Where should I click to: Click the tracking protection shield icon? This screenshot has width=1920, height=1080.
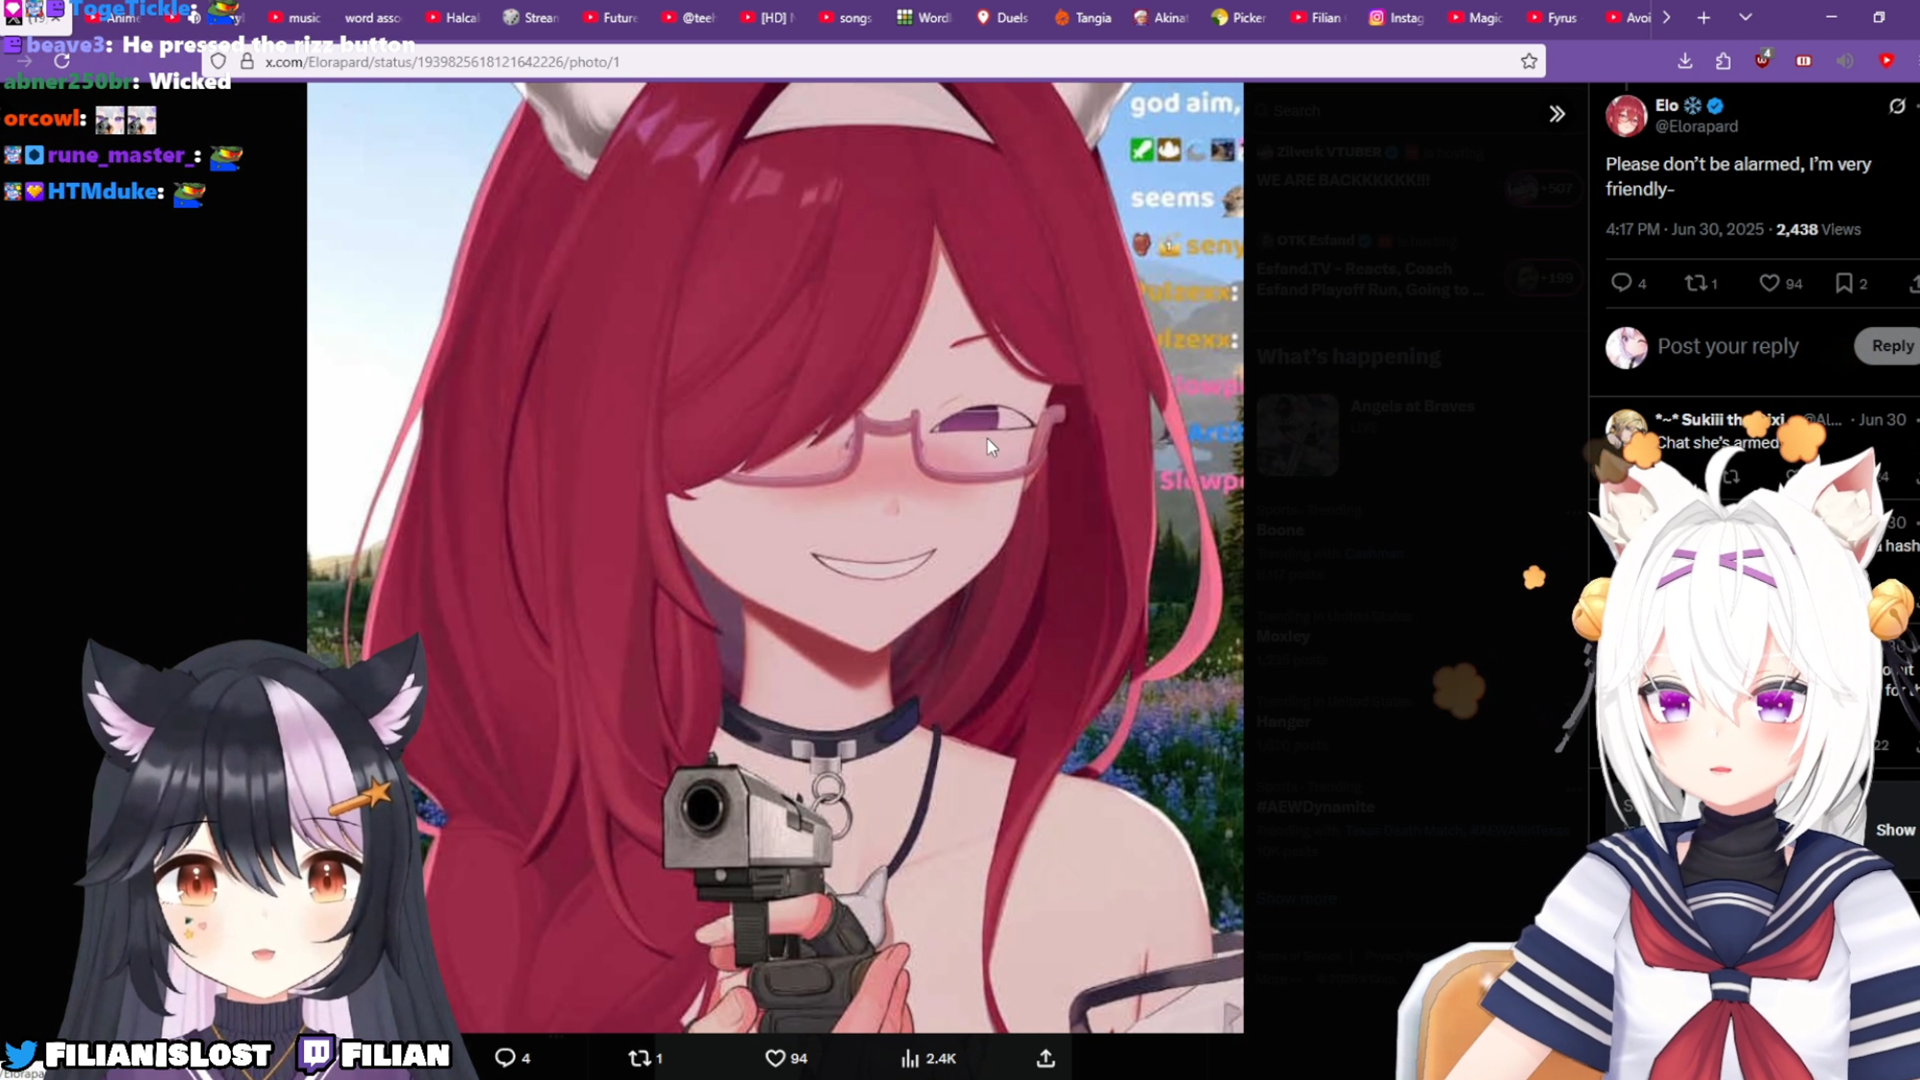pos(218,62)
